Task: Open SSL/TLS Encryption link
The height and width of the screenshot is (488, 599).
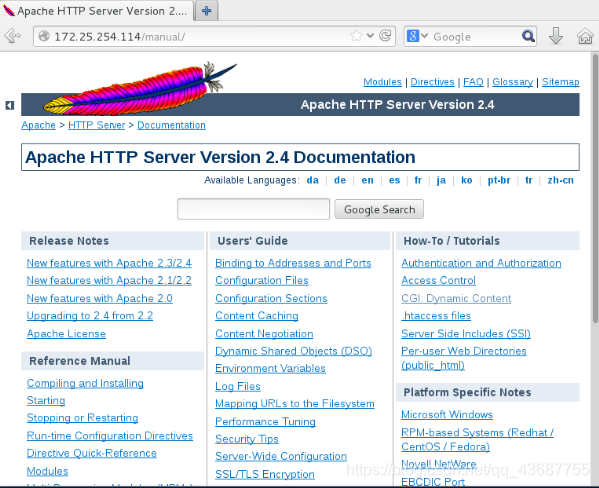Action: click(x=265, y=474)
